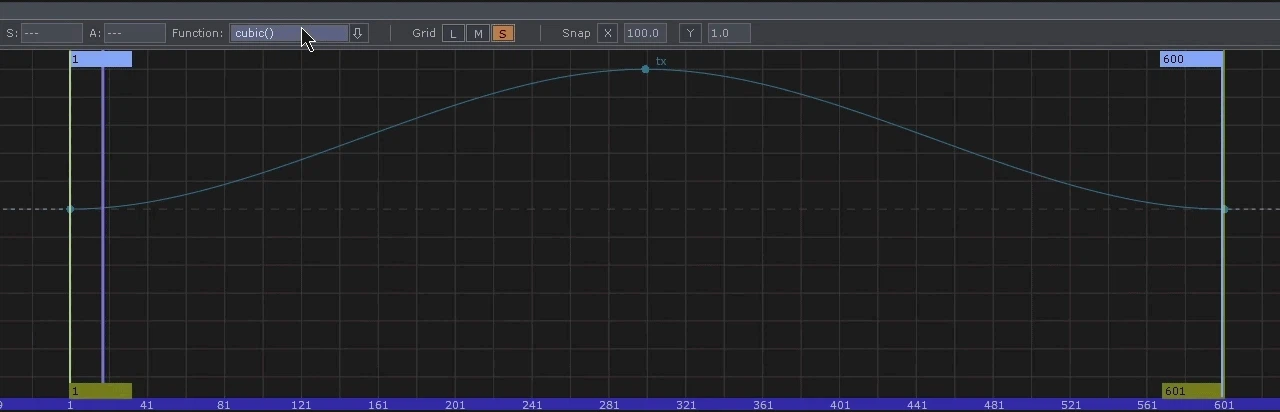Viewport: 1280px width, 412px height.
Task: Set Grid density to M
Action: pyautogui.click(x=478, y=33)
